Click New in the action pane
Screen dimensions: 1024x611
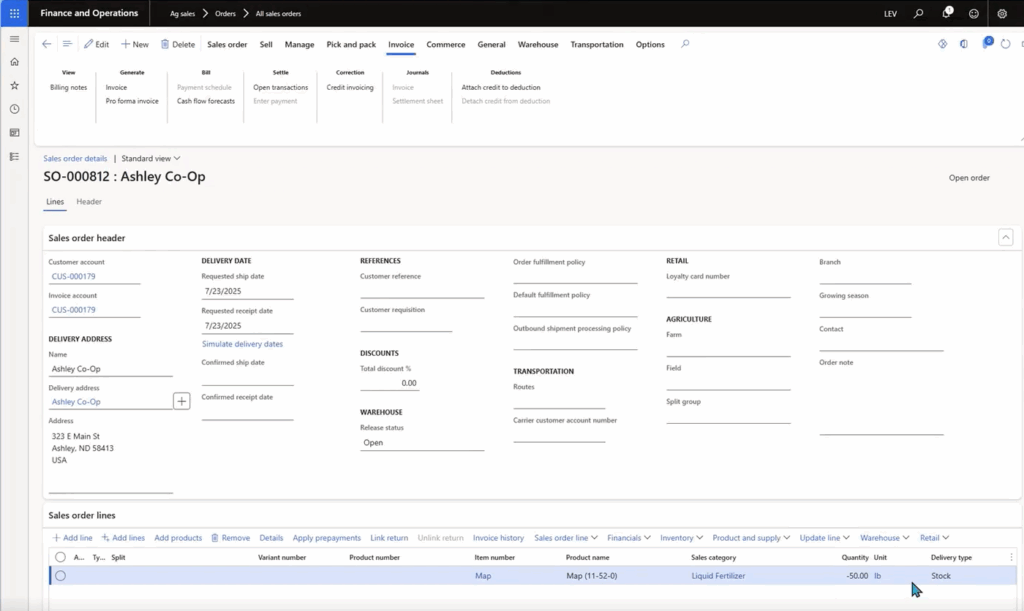[x=135, y=44]
